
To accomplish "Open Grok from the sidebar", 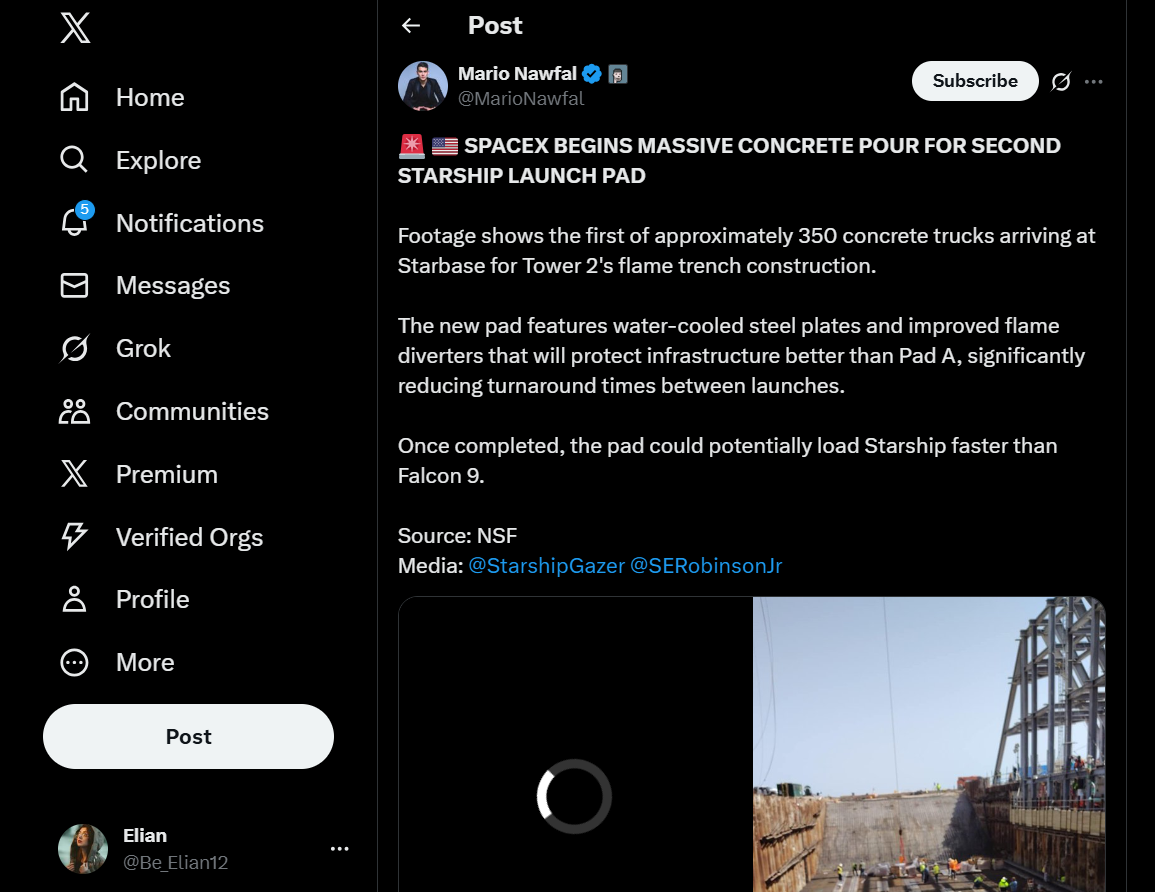I will click(x=142, y=349).
